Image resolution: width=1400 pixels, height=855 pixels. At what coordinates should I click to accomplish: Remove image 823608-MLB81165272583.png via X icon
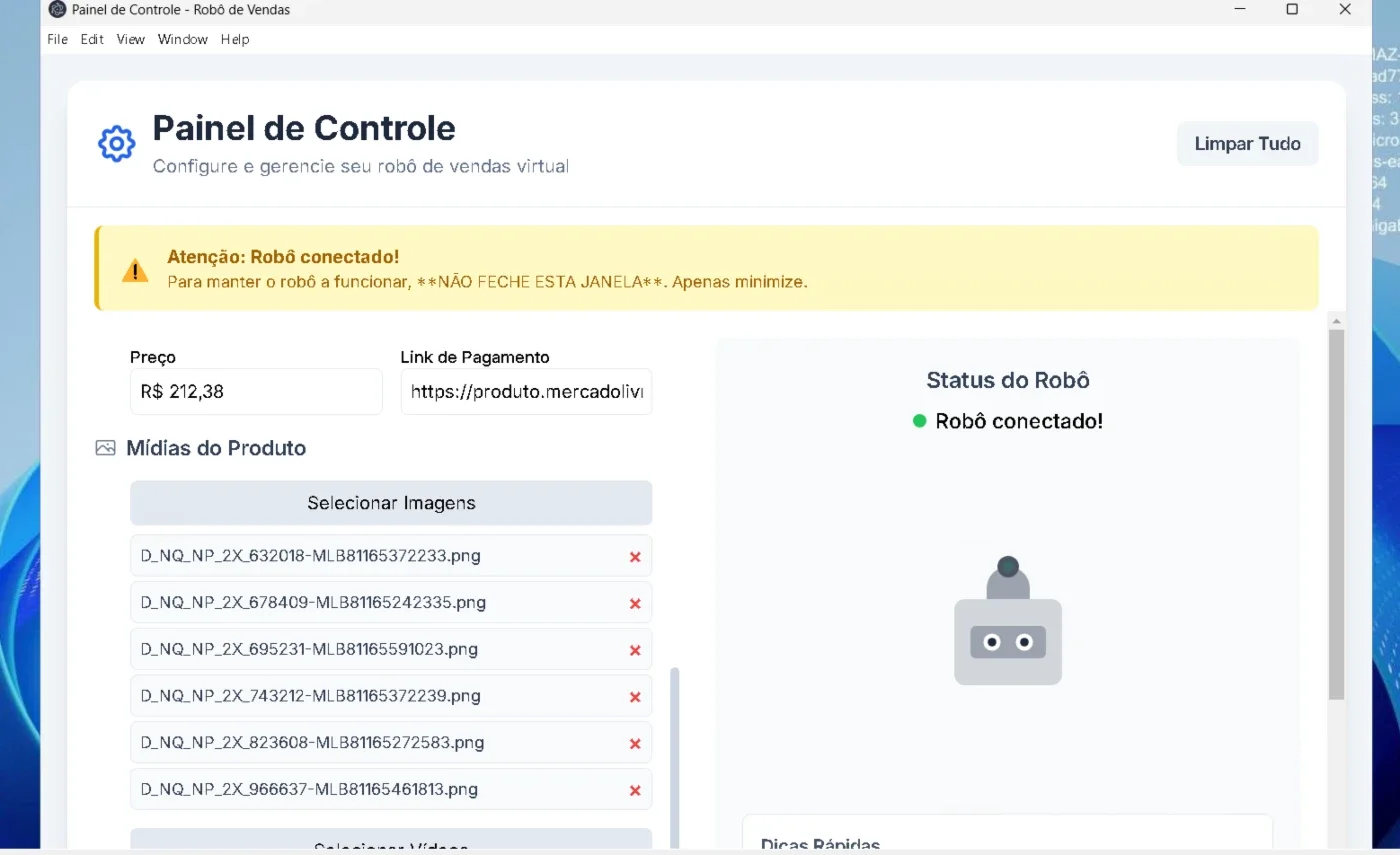[635, 744]
